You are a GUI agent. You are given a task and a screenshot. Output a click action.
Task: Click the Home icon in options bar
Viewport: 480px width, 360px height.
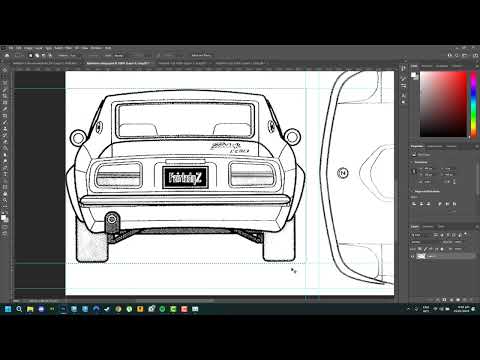6,56
